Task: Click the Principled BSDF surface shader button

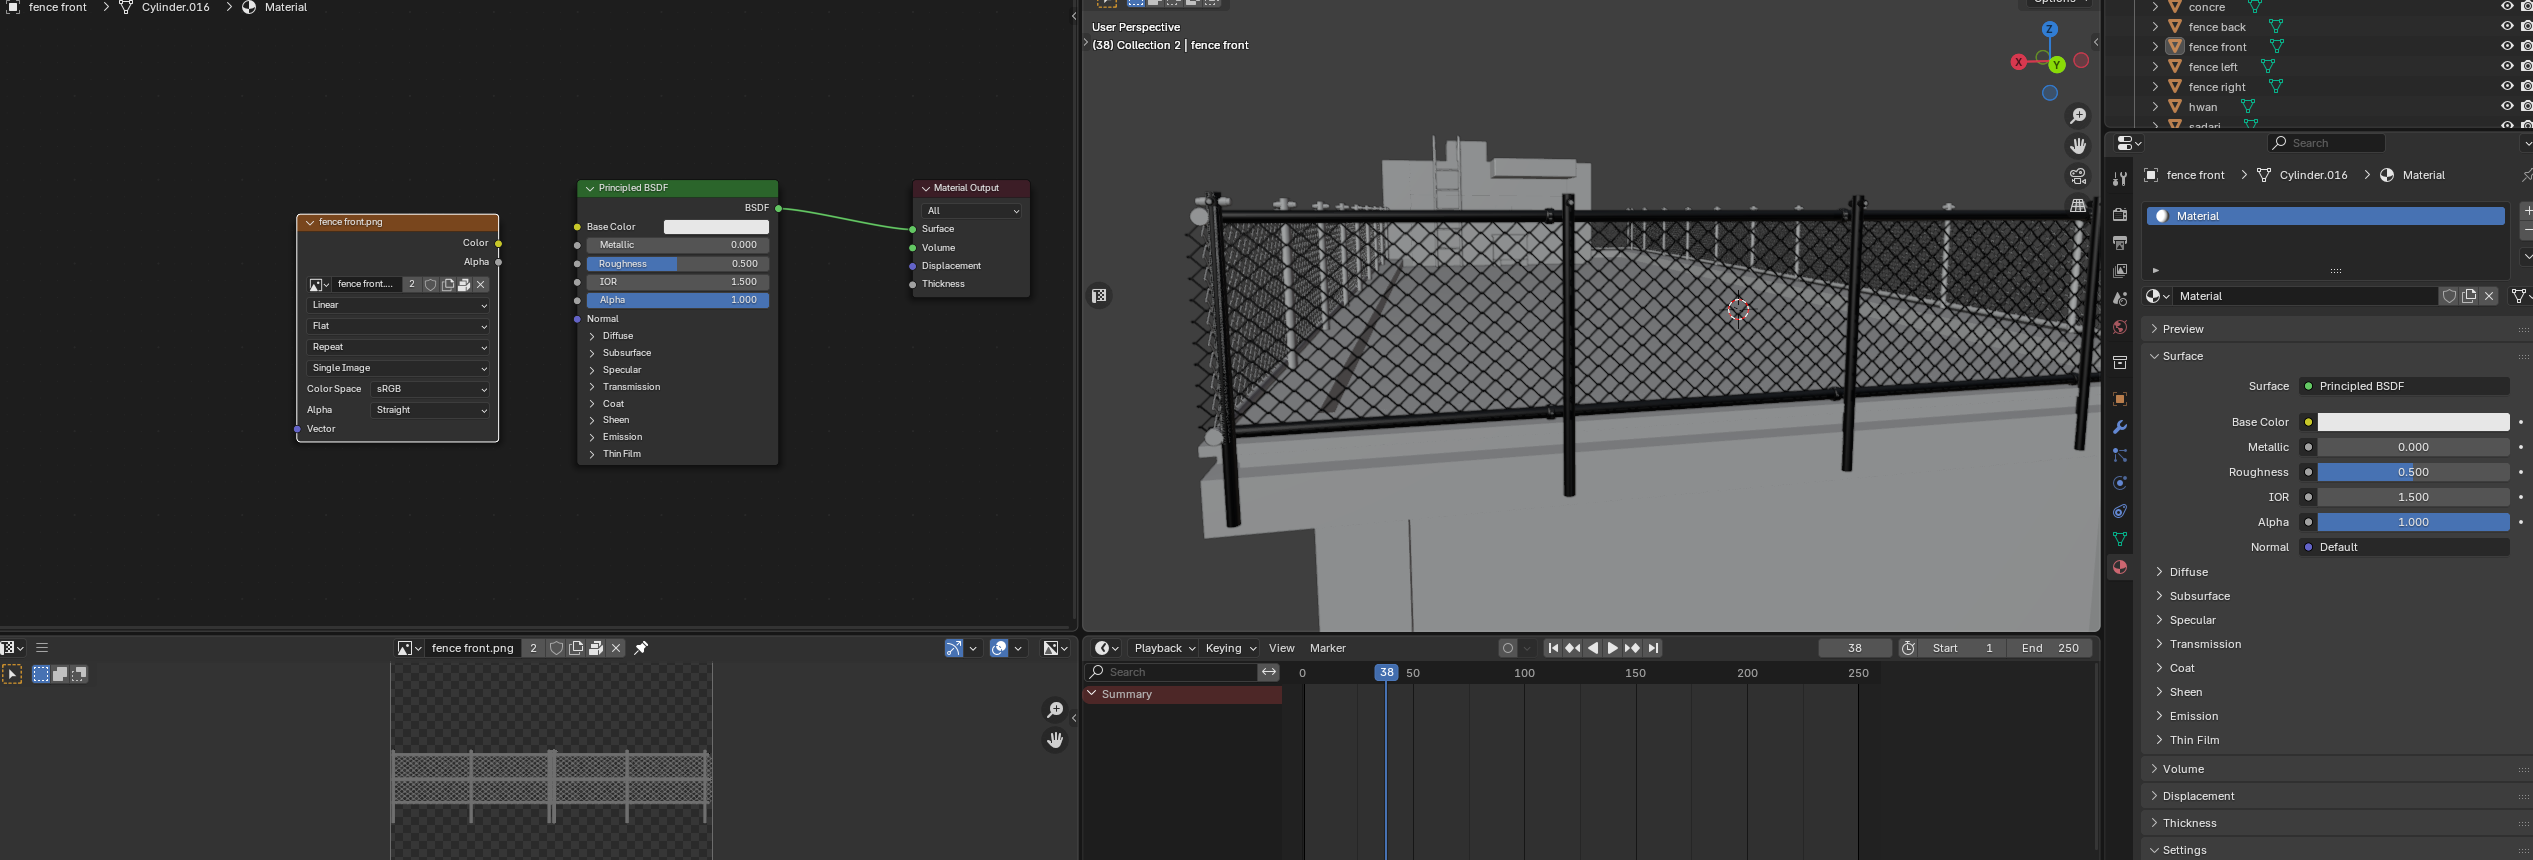Action: pyautogui.click(x=2404, y=386)
